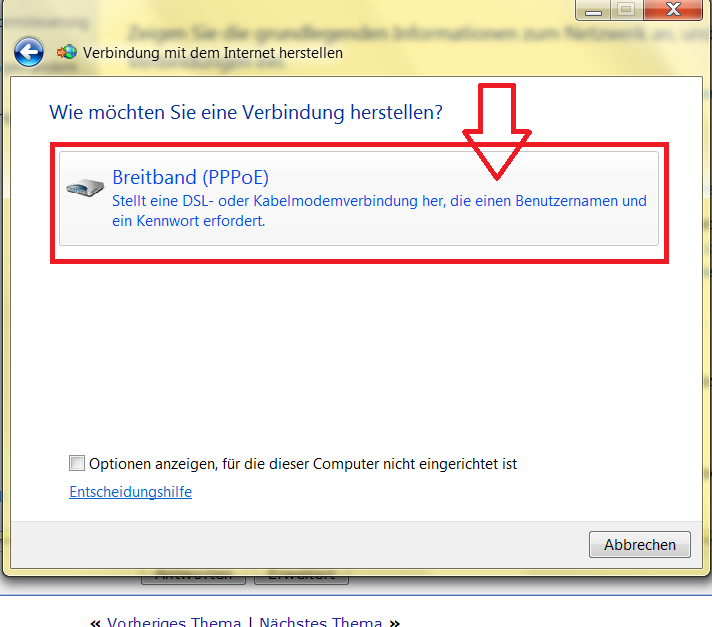This screenshot has height=627, width=712.
Task: Open the Nächstes Thema link
Action: 321,622
